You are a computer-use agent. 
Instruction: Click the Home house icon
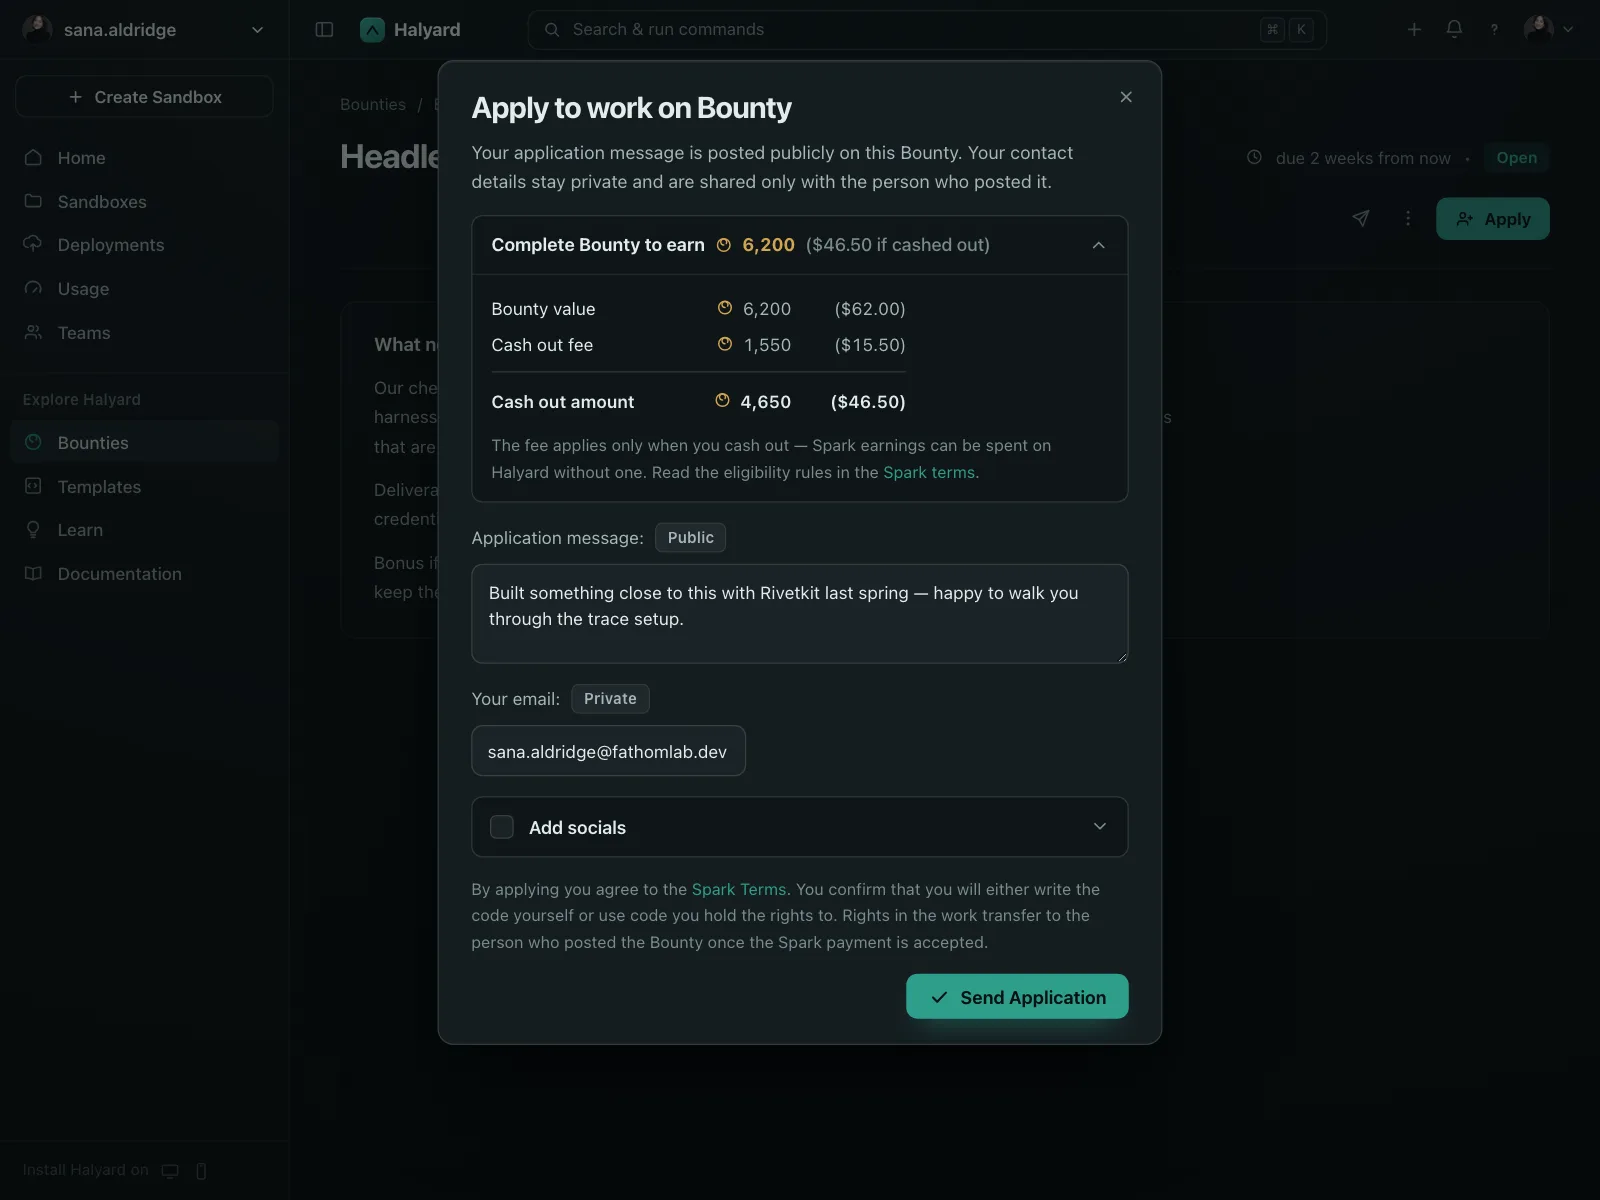[33, 157]
